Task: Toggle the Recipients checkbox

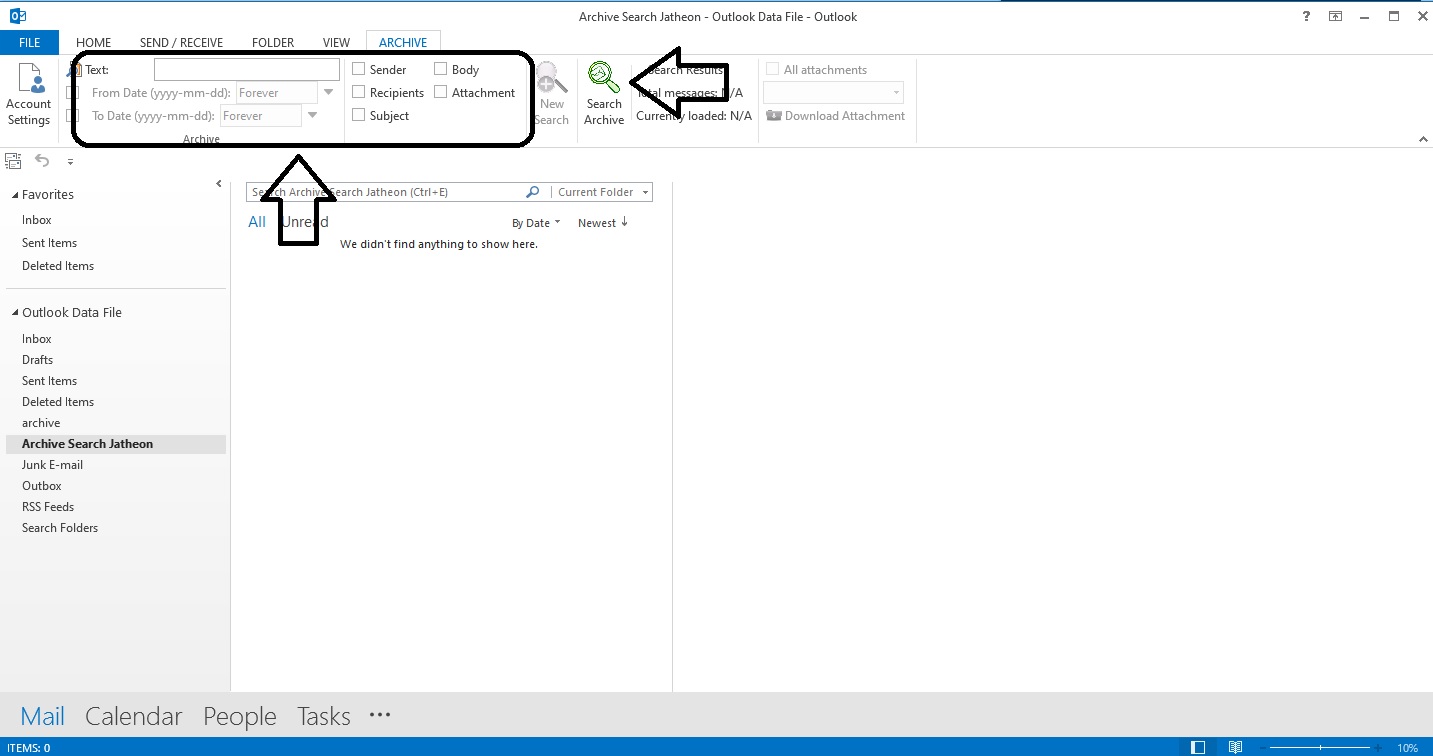Action: pyautogui.click(x=358, y=93)
